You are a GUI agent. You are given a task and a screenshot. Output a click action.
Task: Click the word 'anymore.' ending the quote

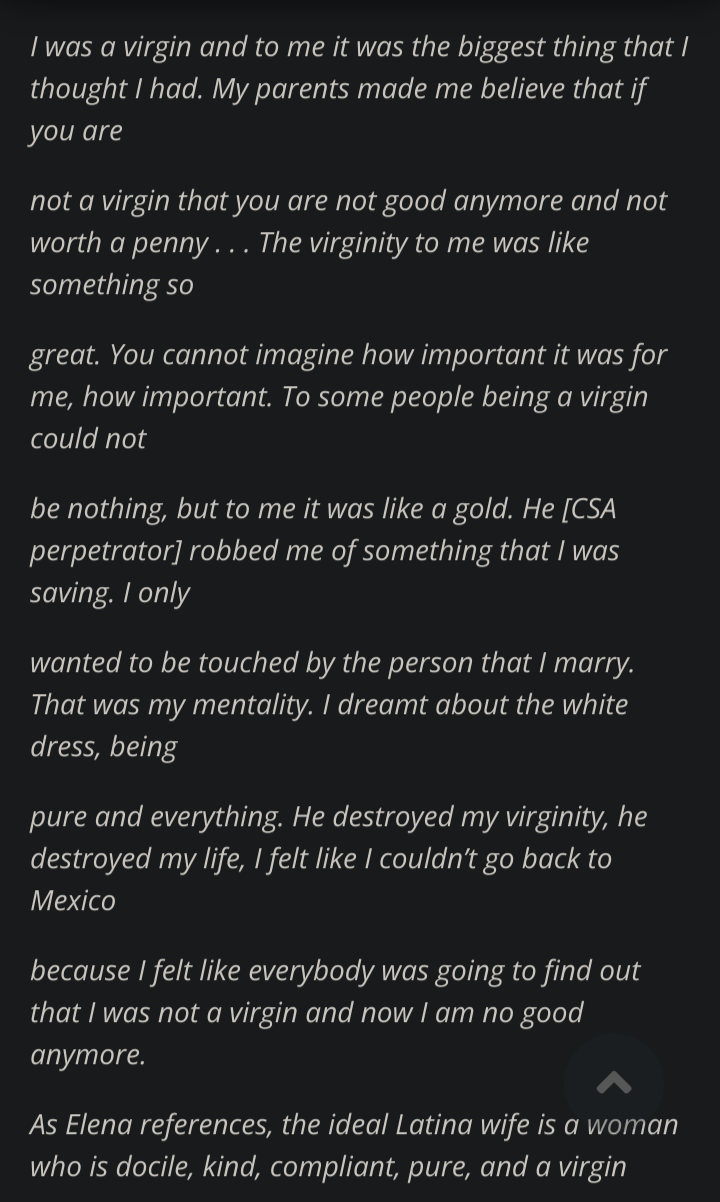click(88, 1054)
